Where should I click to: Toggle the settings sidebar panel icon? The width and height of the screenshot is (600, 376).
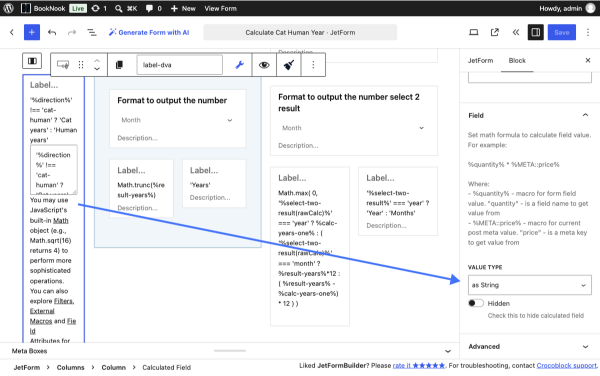pyautogui.click(x=536, y=32)
